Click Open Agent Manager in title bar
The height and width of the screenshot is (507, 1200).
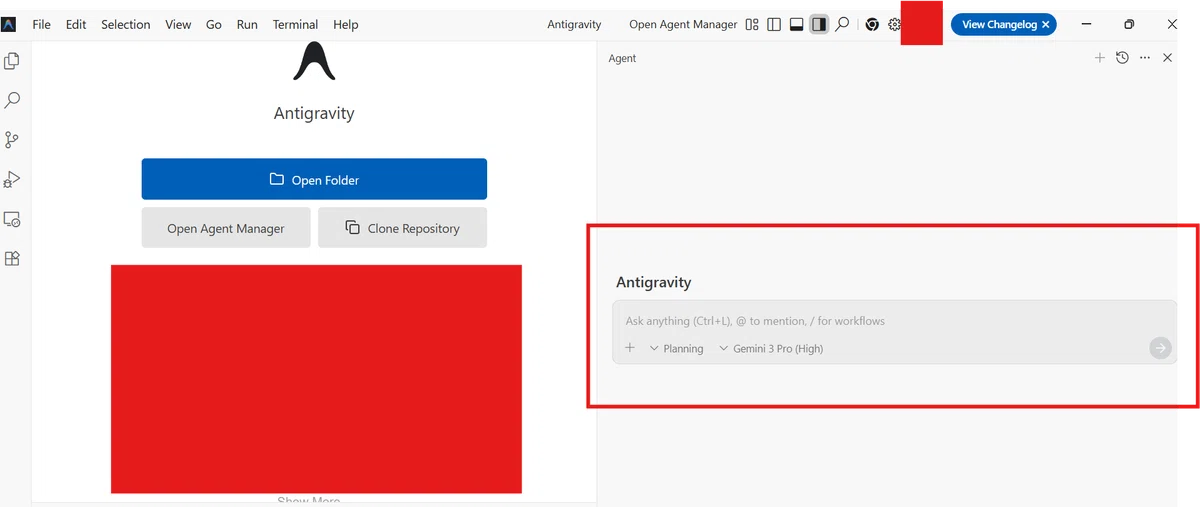(x=683, y=24)
